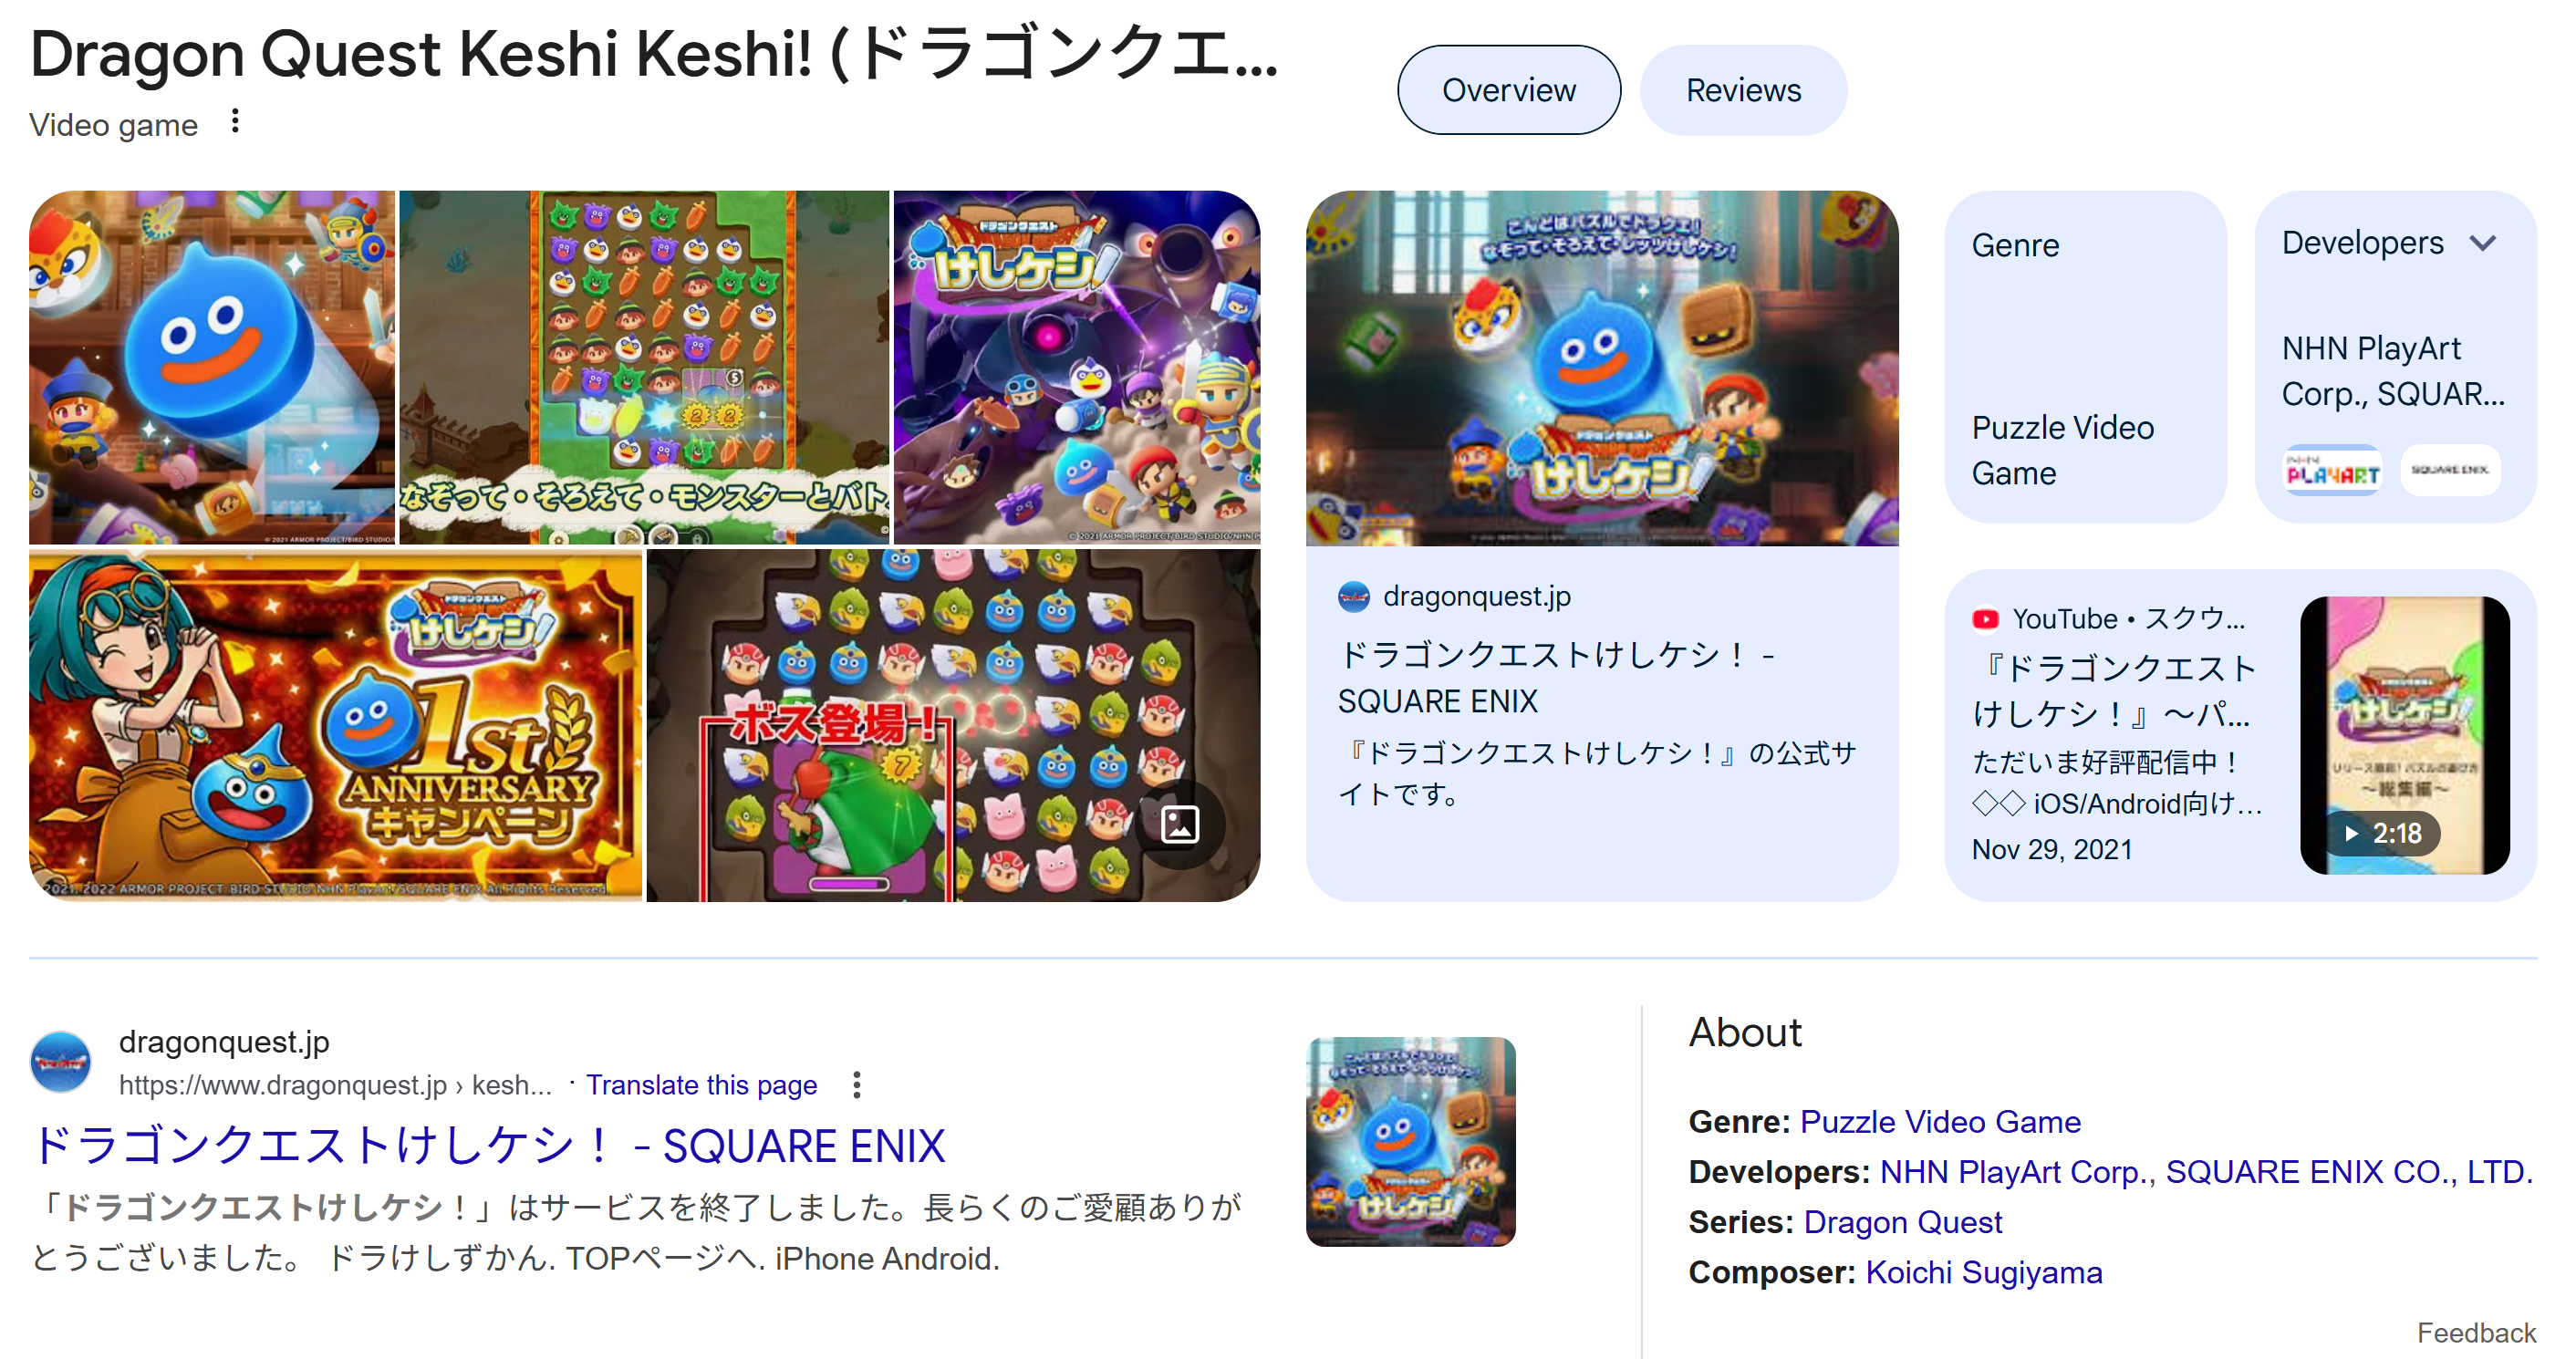Viewport: 2576px width, 1359px height.
Task: Click the Feedback link
Action: pyautogui.click(x=2476, y=1333)
